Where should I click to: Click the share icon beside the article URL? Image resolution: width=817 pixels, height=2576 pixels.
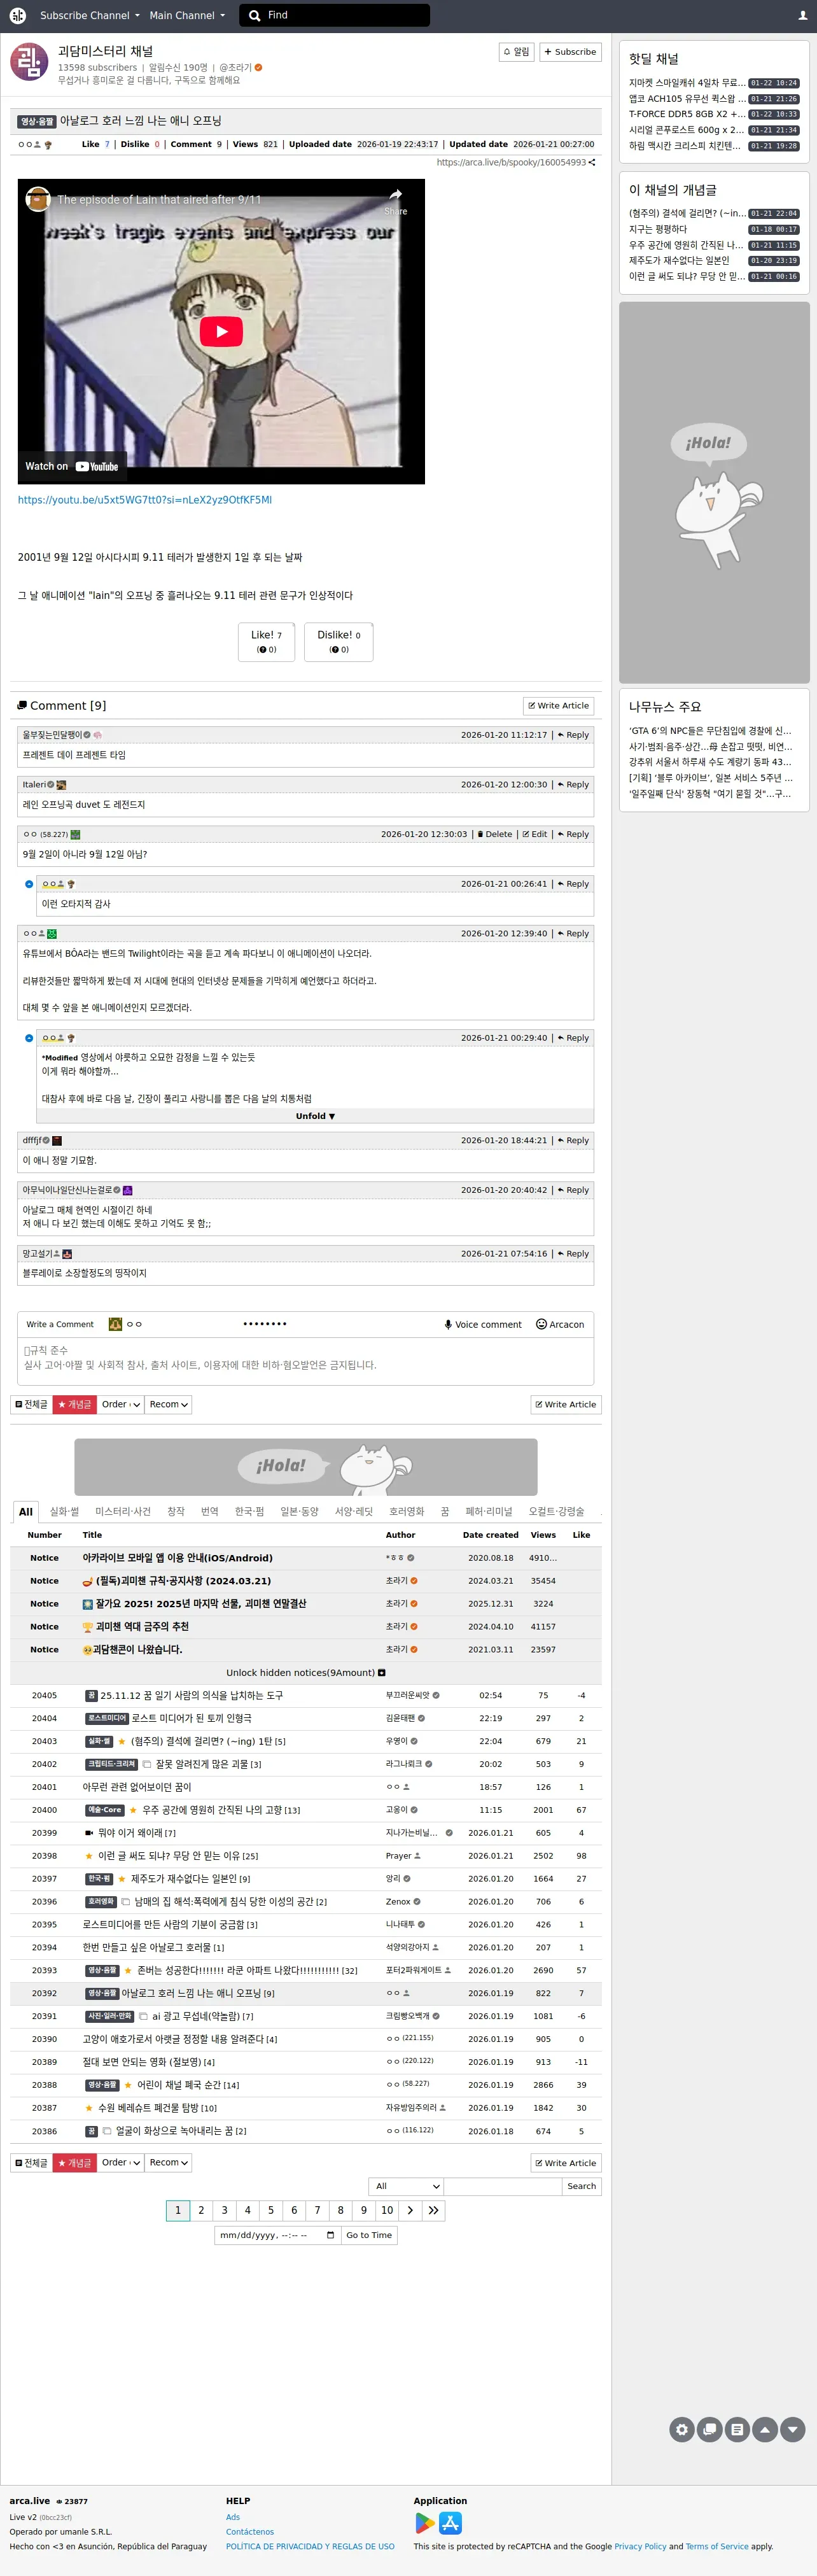(x=592, y=162)
